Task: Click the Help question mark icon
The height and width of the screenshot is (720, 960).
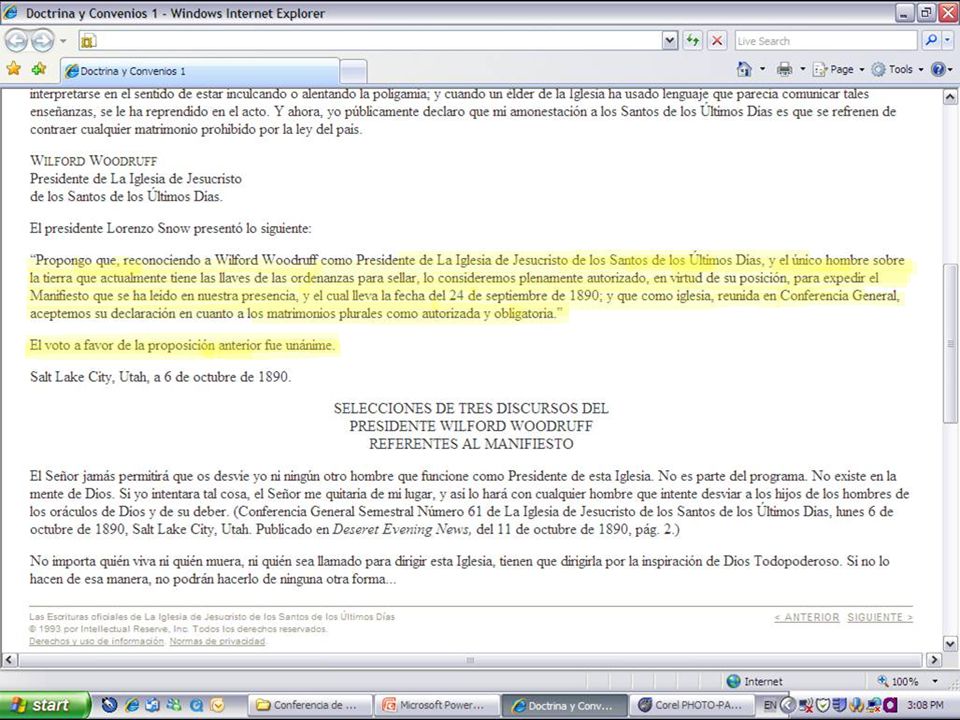Action: pos(937,69)
